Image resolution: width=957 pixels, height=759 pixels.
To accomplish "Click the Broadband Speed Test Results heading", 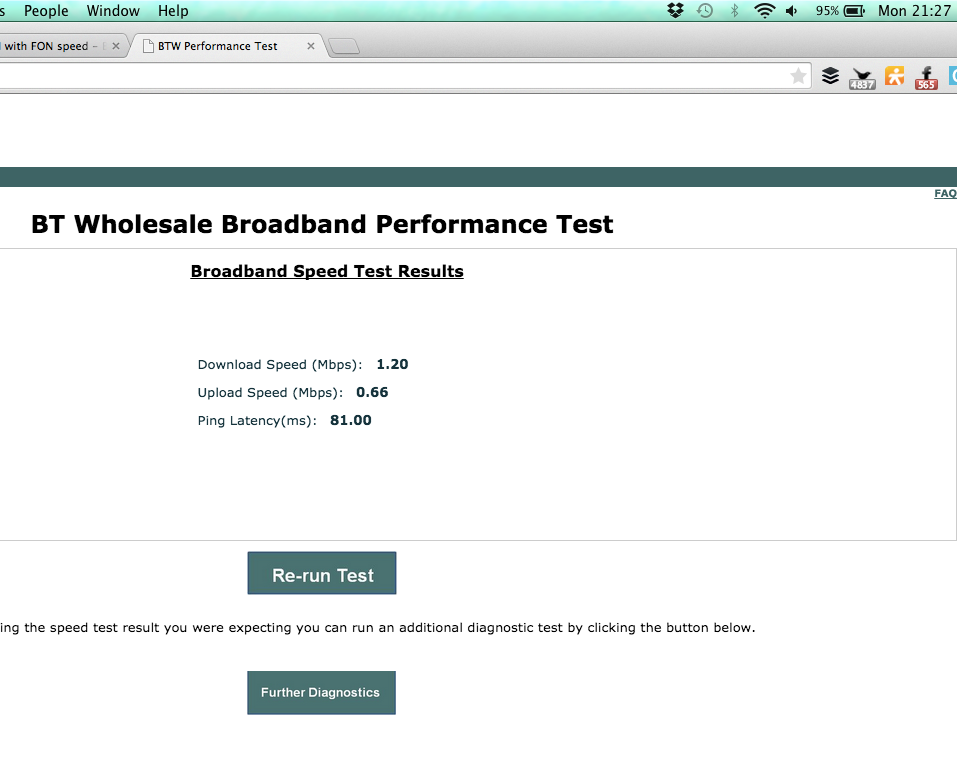I will [327, 272].
